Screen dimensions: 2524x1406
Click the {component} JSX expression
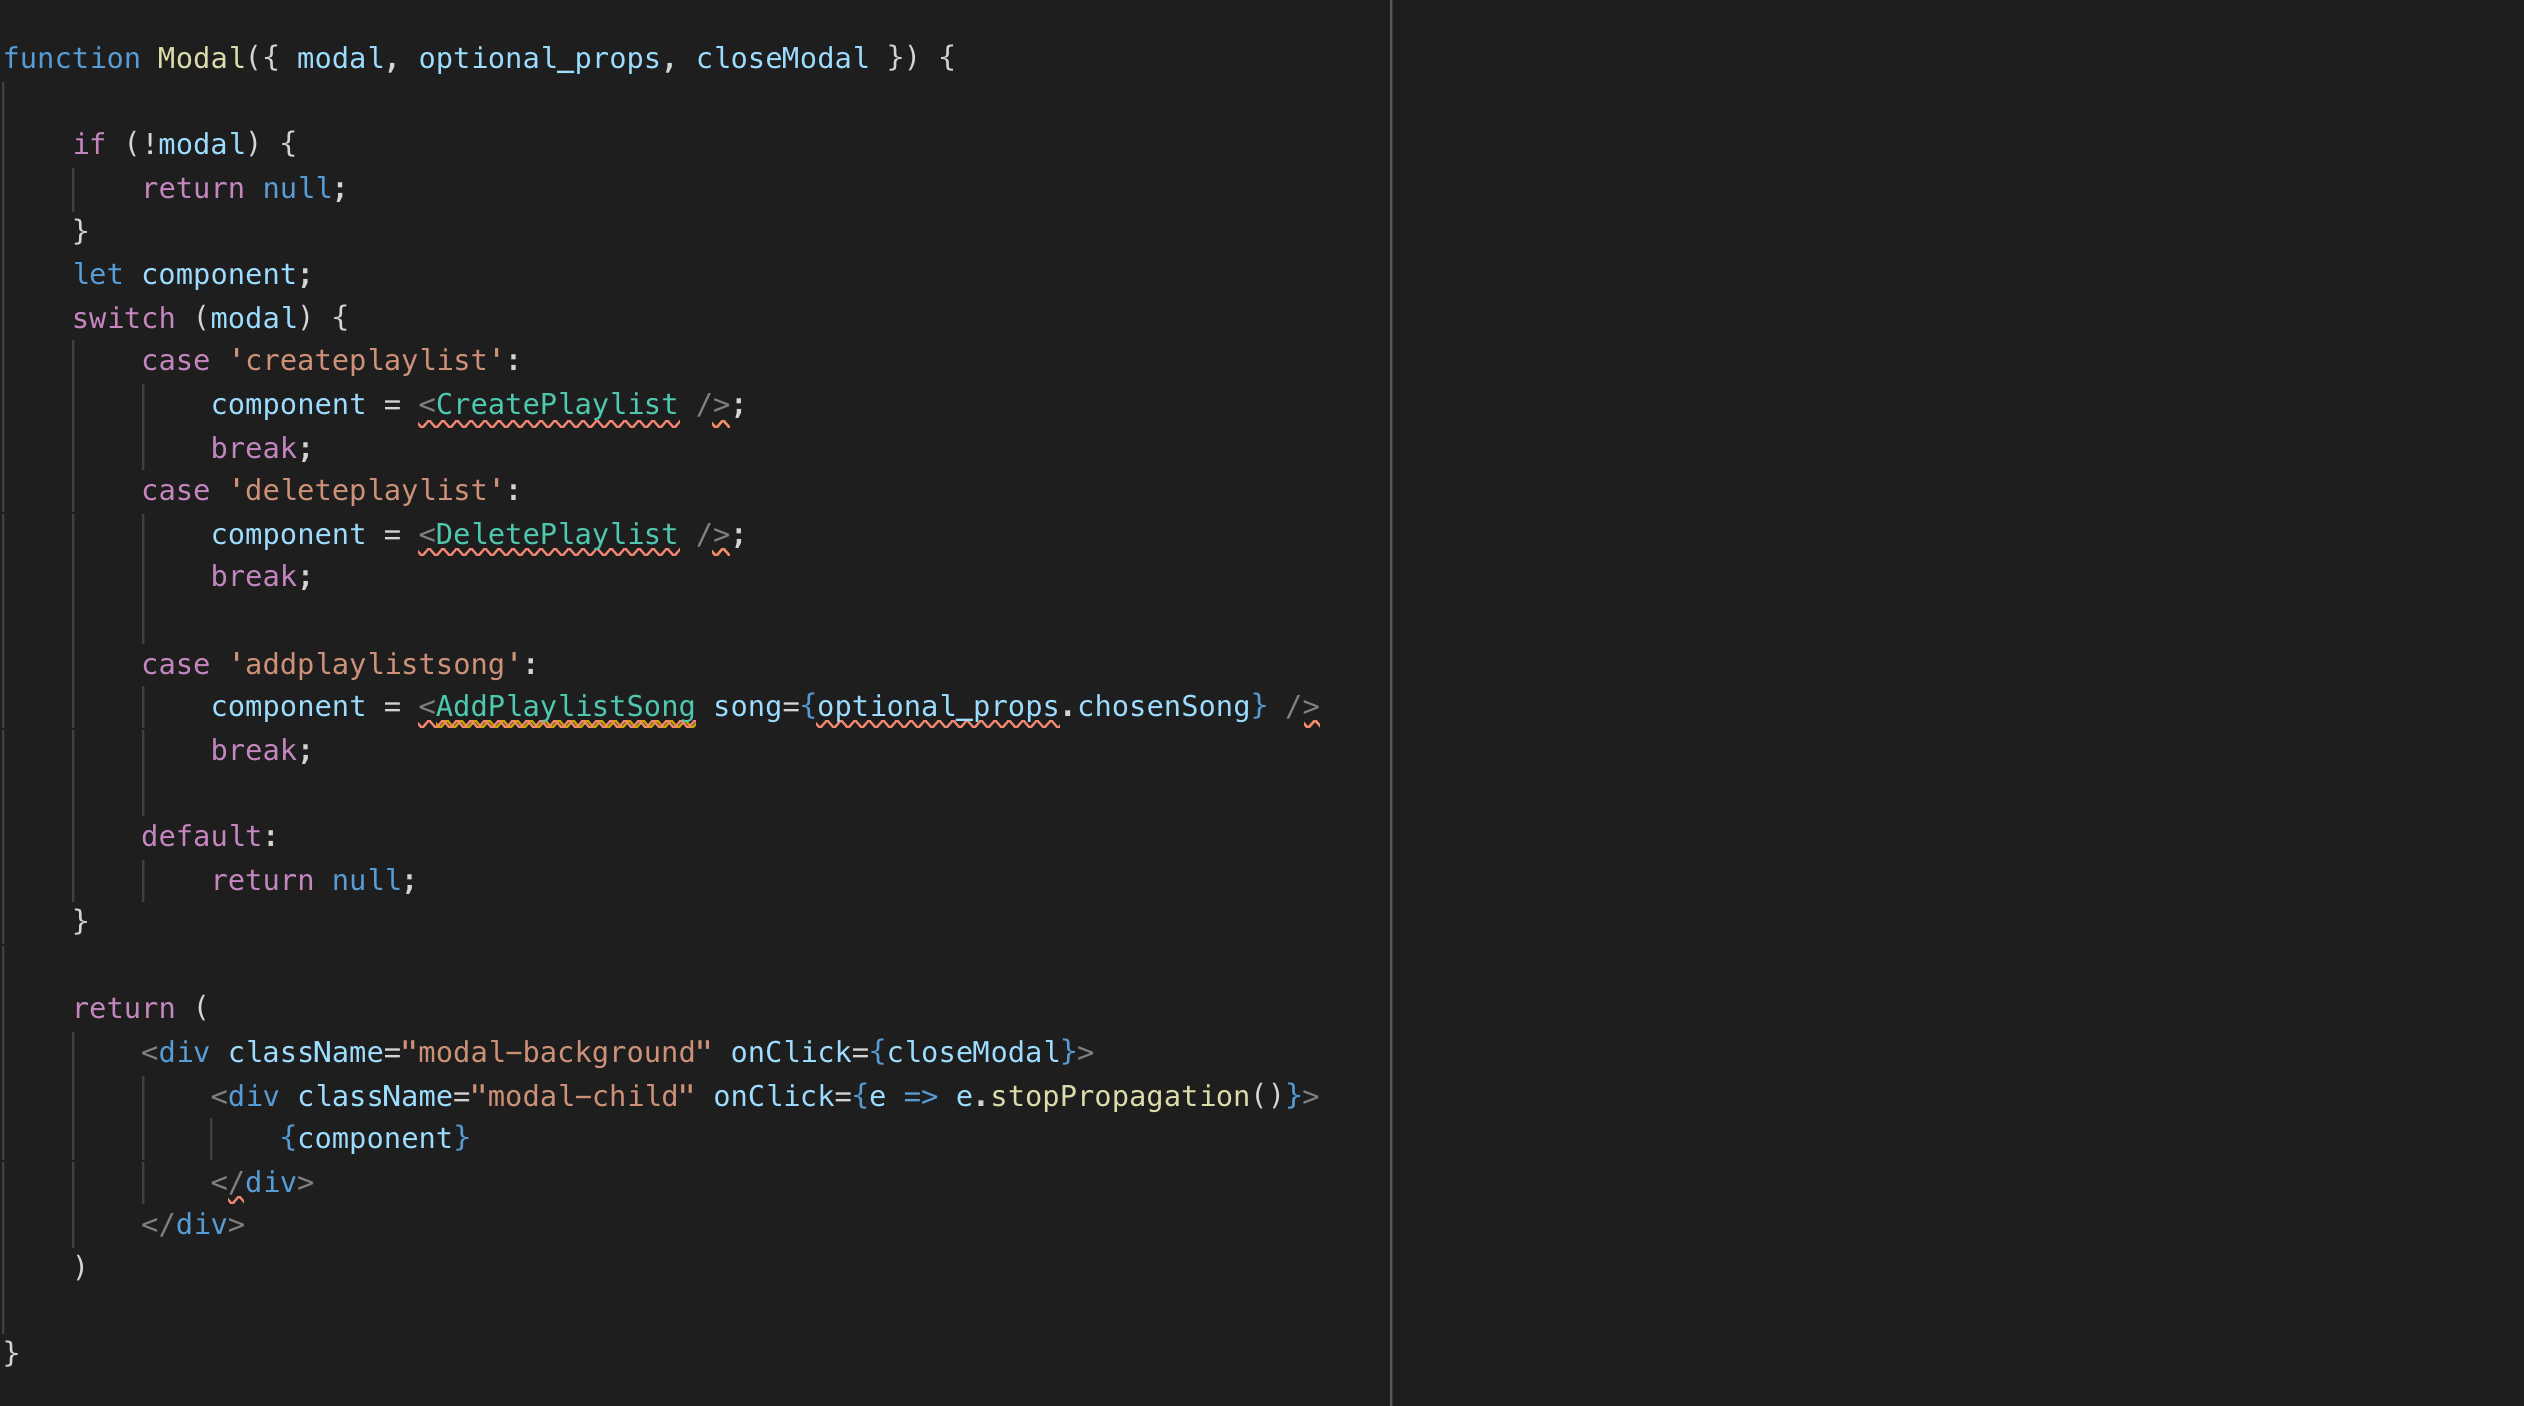(375, 1138)
